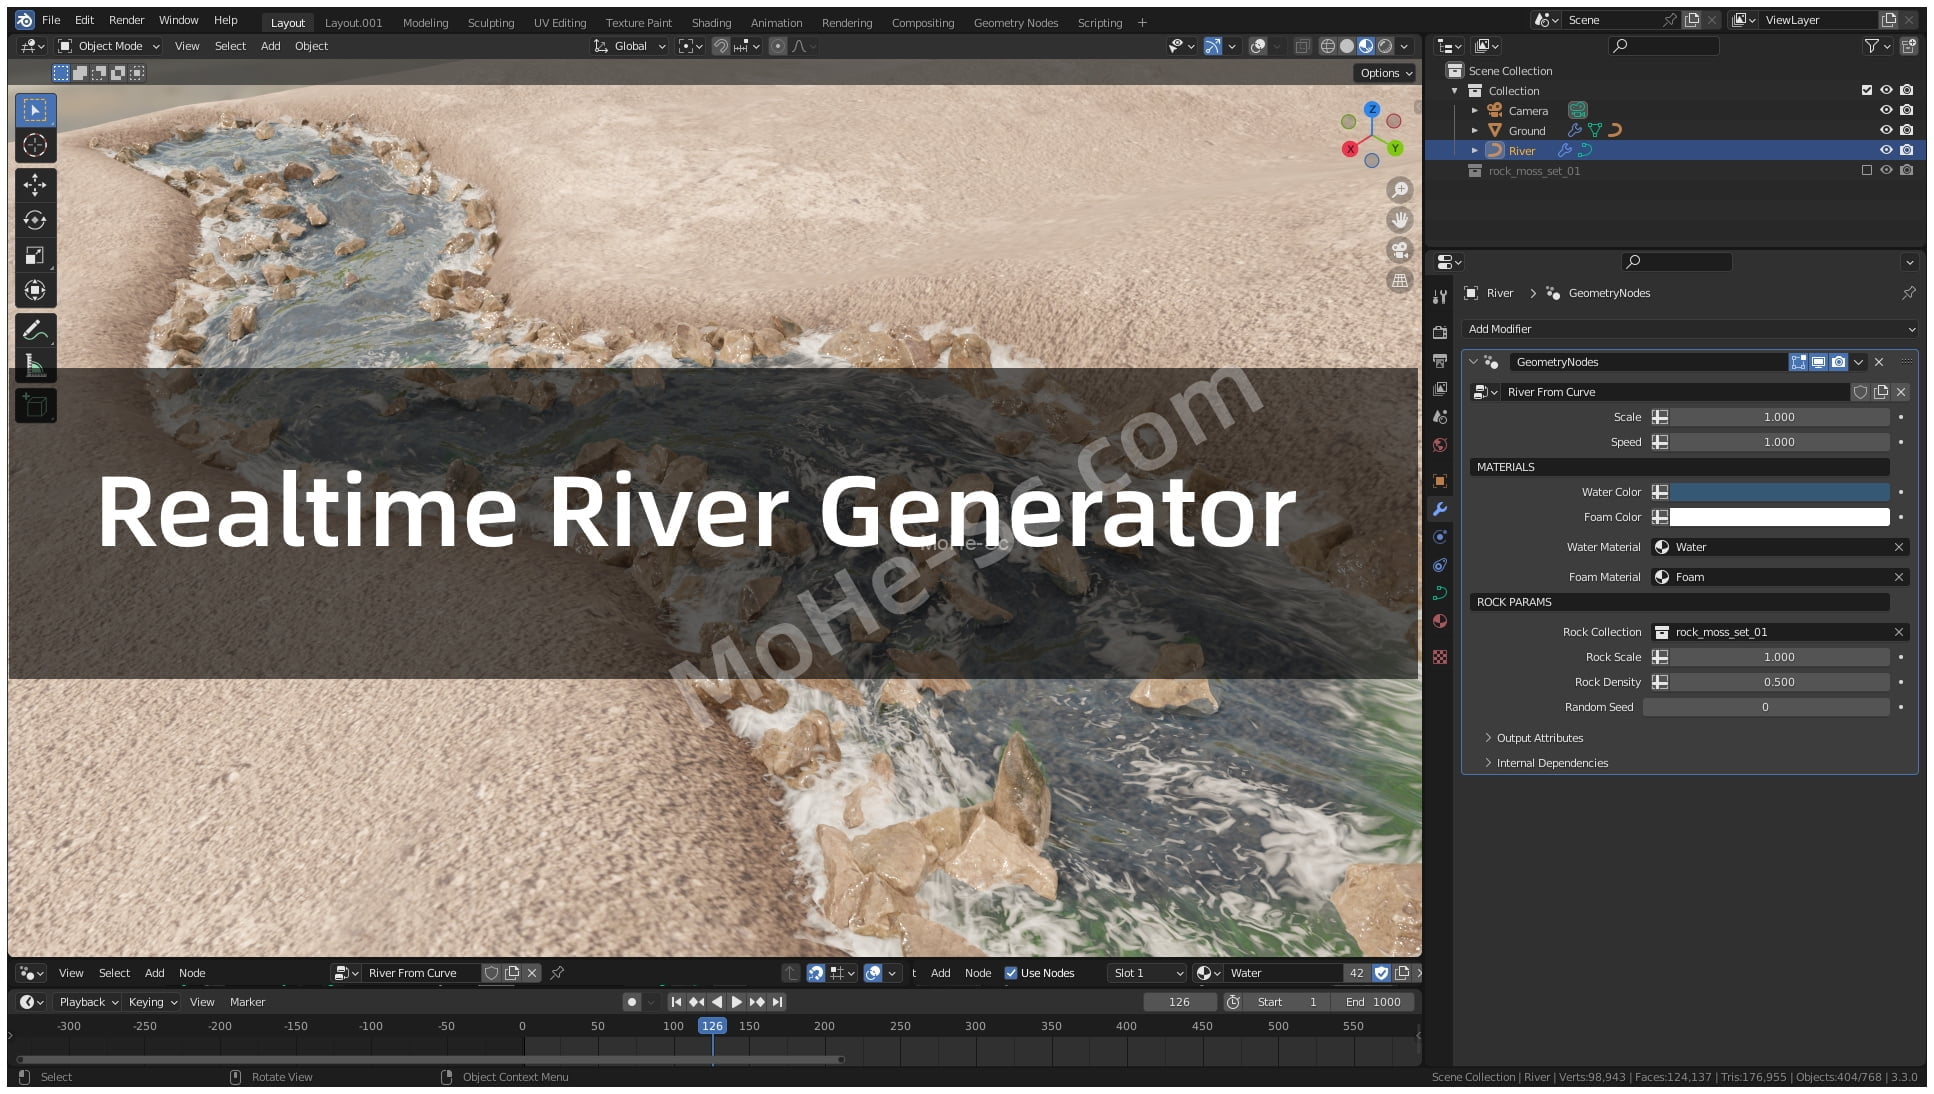The image size is (1934, 1094).
Task: Click the Rock Density value field
Action: (x=1779, y=682)
